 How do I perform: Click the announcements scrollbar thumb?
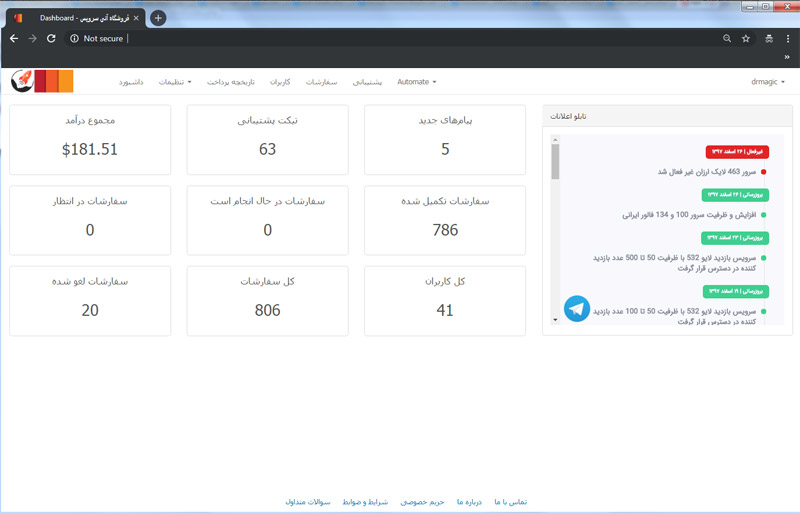click(x=555, y=161)
